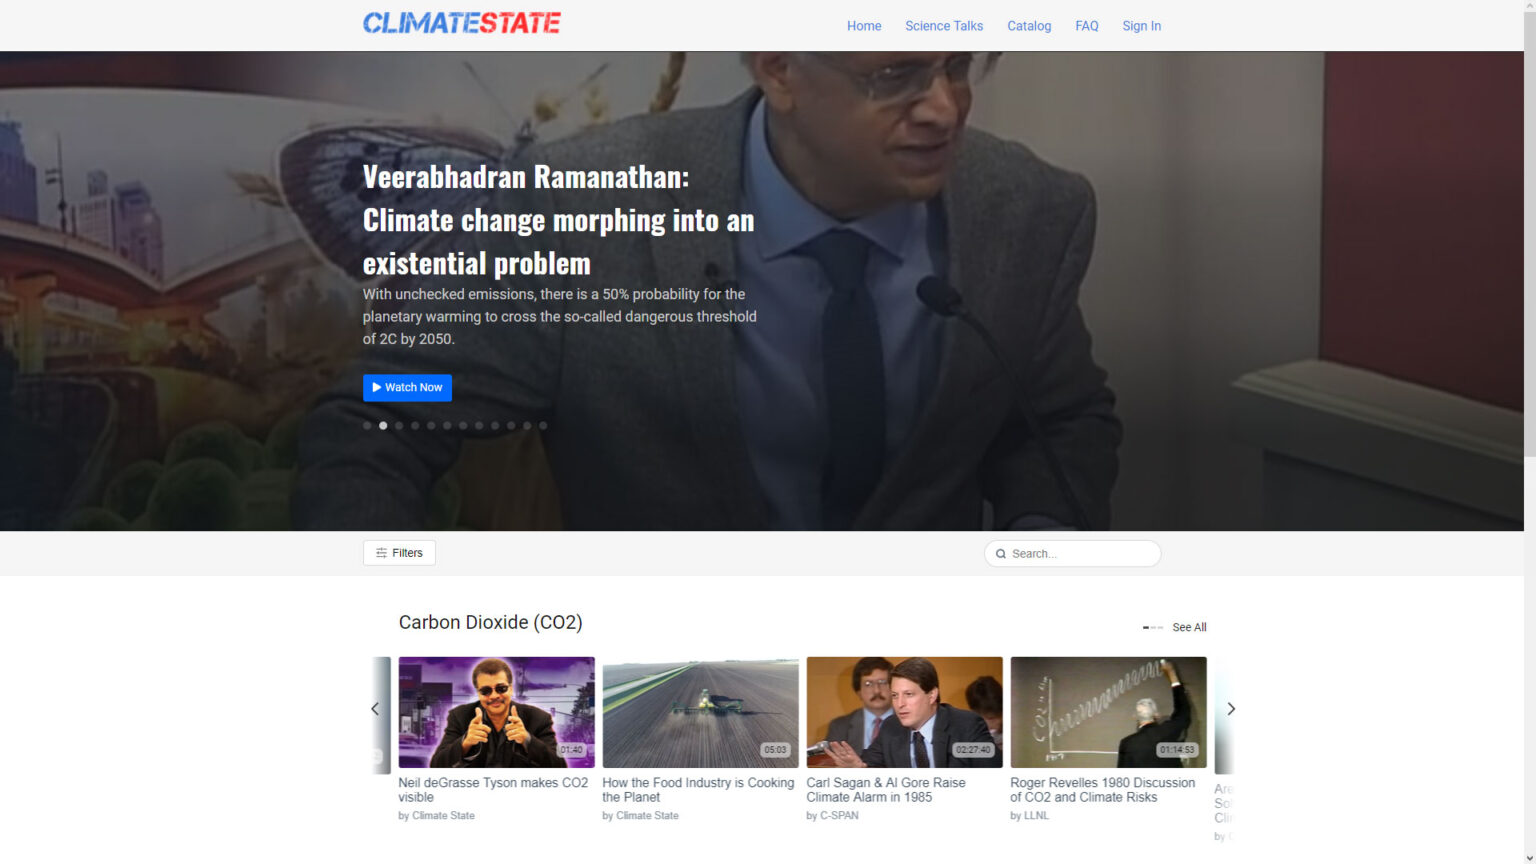
Task: Open the Catalog menu item
Action: tap(1029, 26)
